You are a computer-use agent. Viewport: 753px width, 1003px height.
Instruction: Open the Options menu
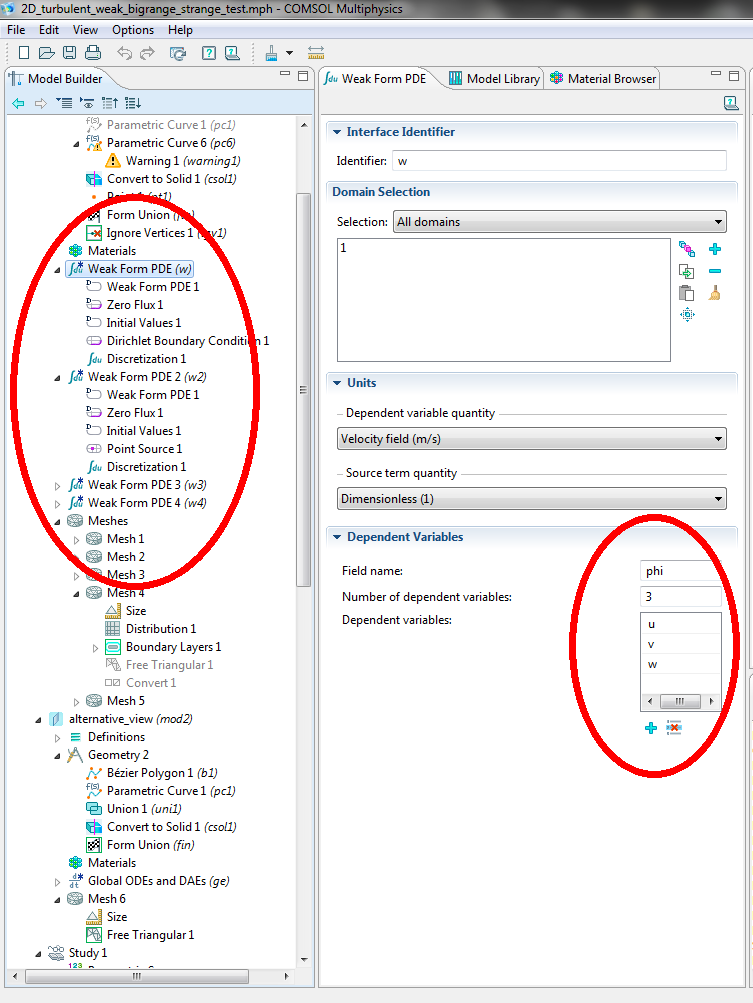coord(132,30)
